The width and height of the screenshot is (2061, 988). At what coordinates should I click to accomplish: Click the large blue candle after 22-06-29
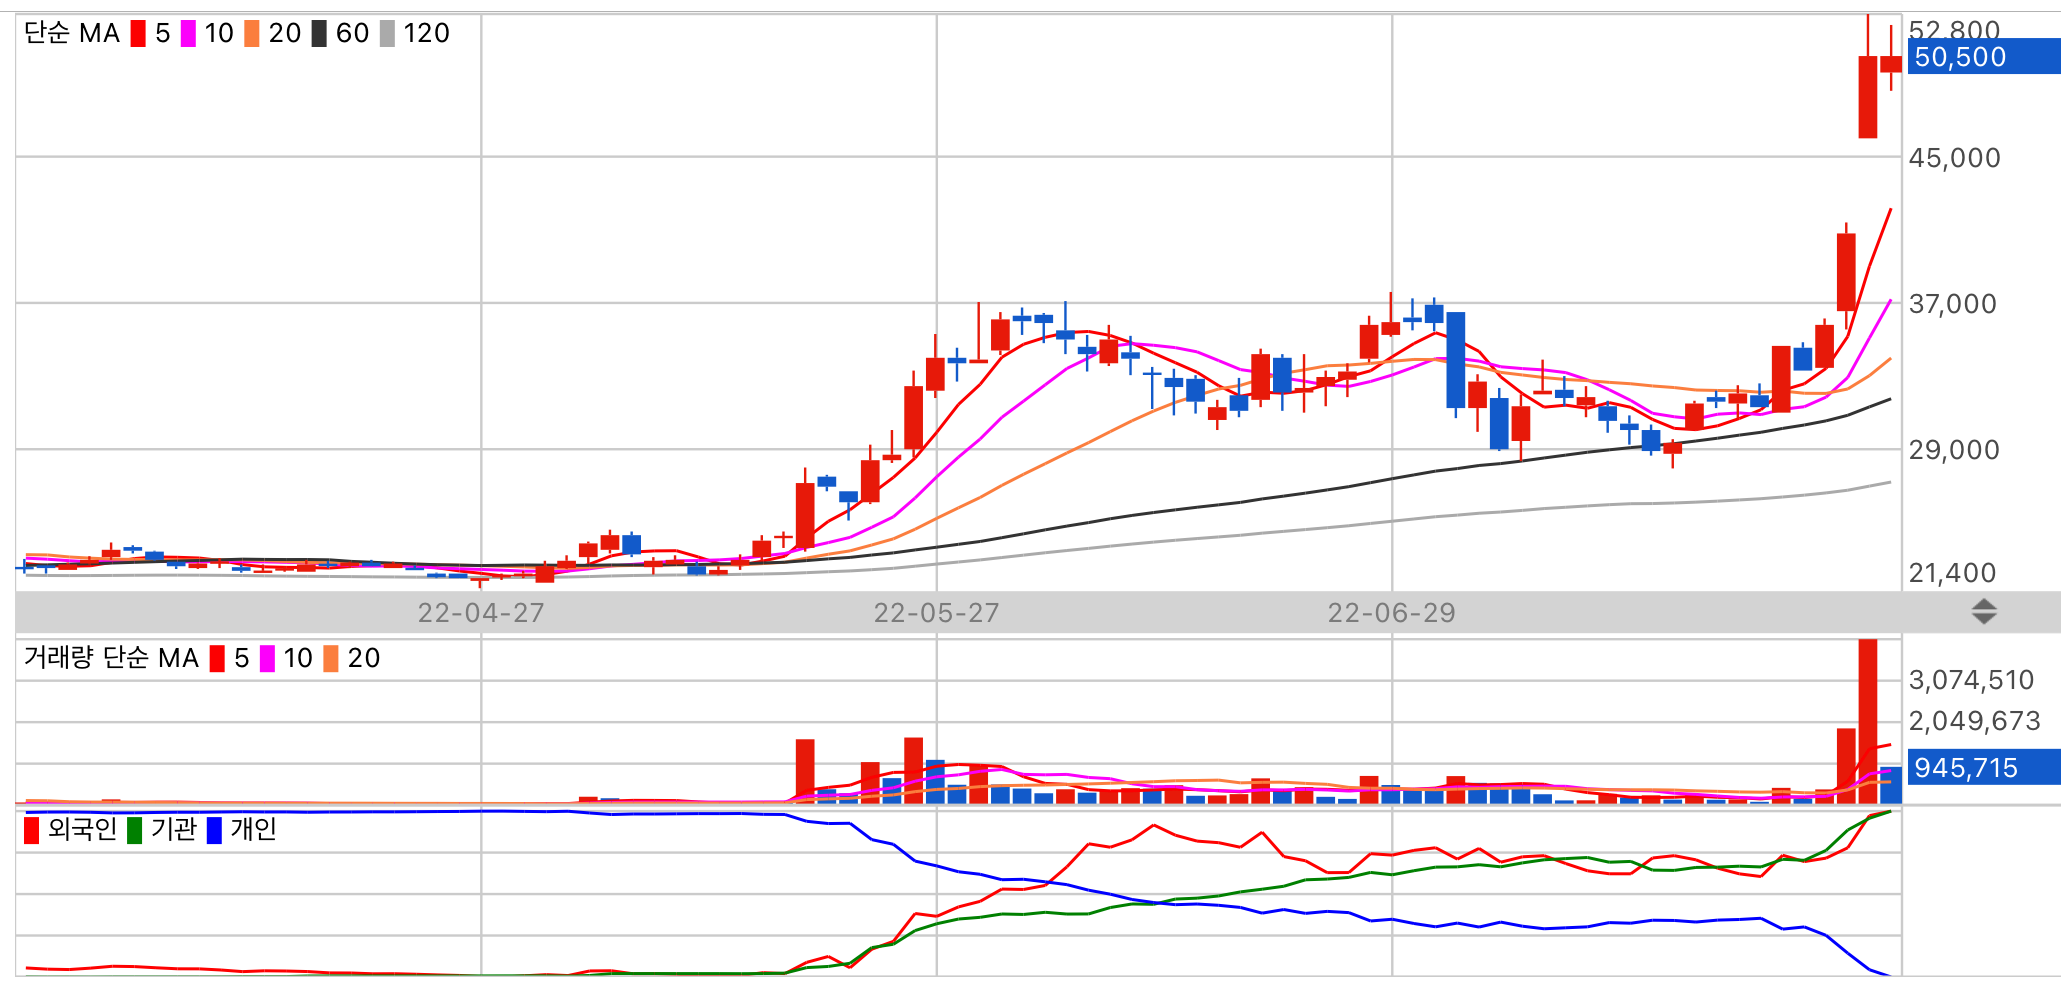pyautogui.click(x=1456, y=360)
